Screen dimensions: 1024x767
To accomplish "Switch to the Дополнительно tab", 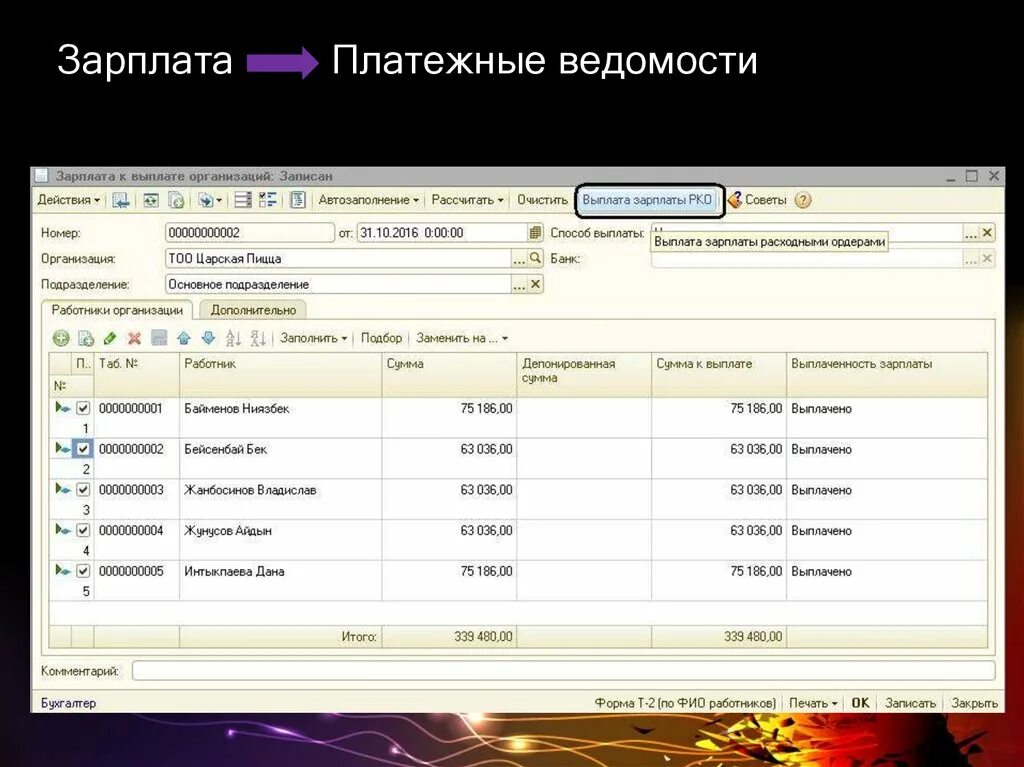I will point(253,310).
